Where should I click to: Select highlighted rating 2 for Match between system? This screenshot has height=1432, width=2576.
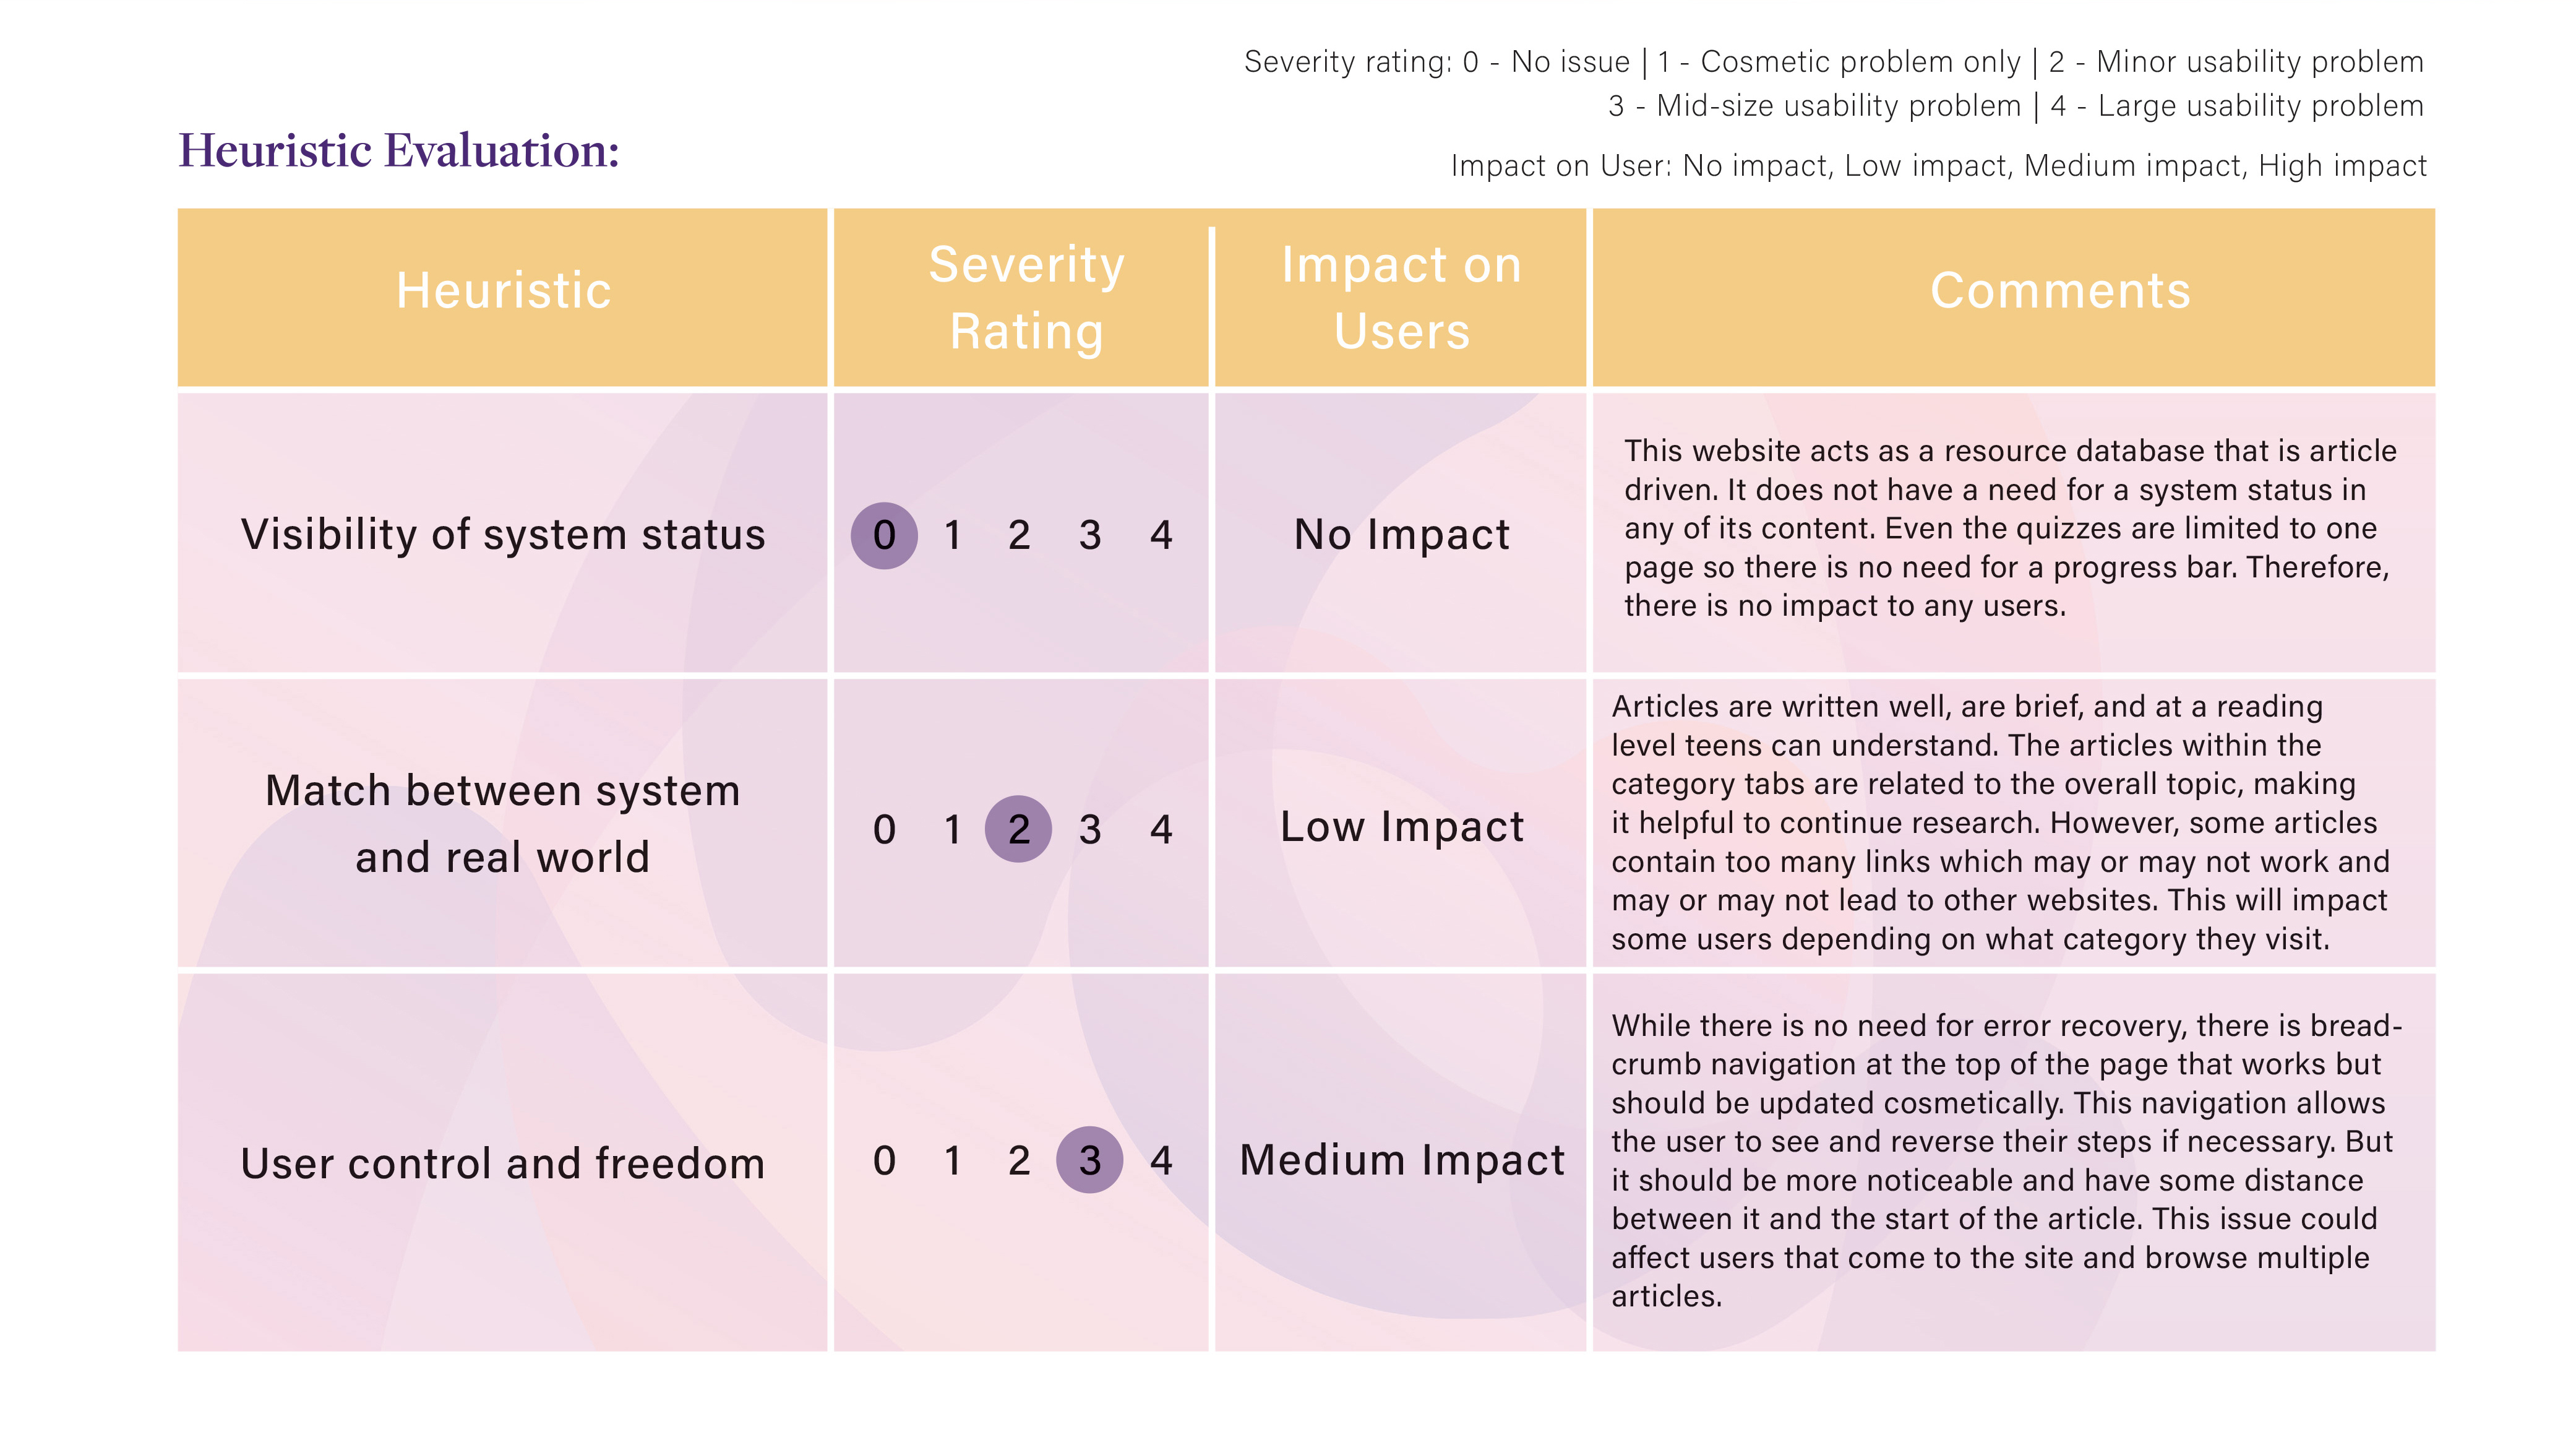click(x=1018, y=829)
